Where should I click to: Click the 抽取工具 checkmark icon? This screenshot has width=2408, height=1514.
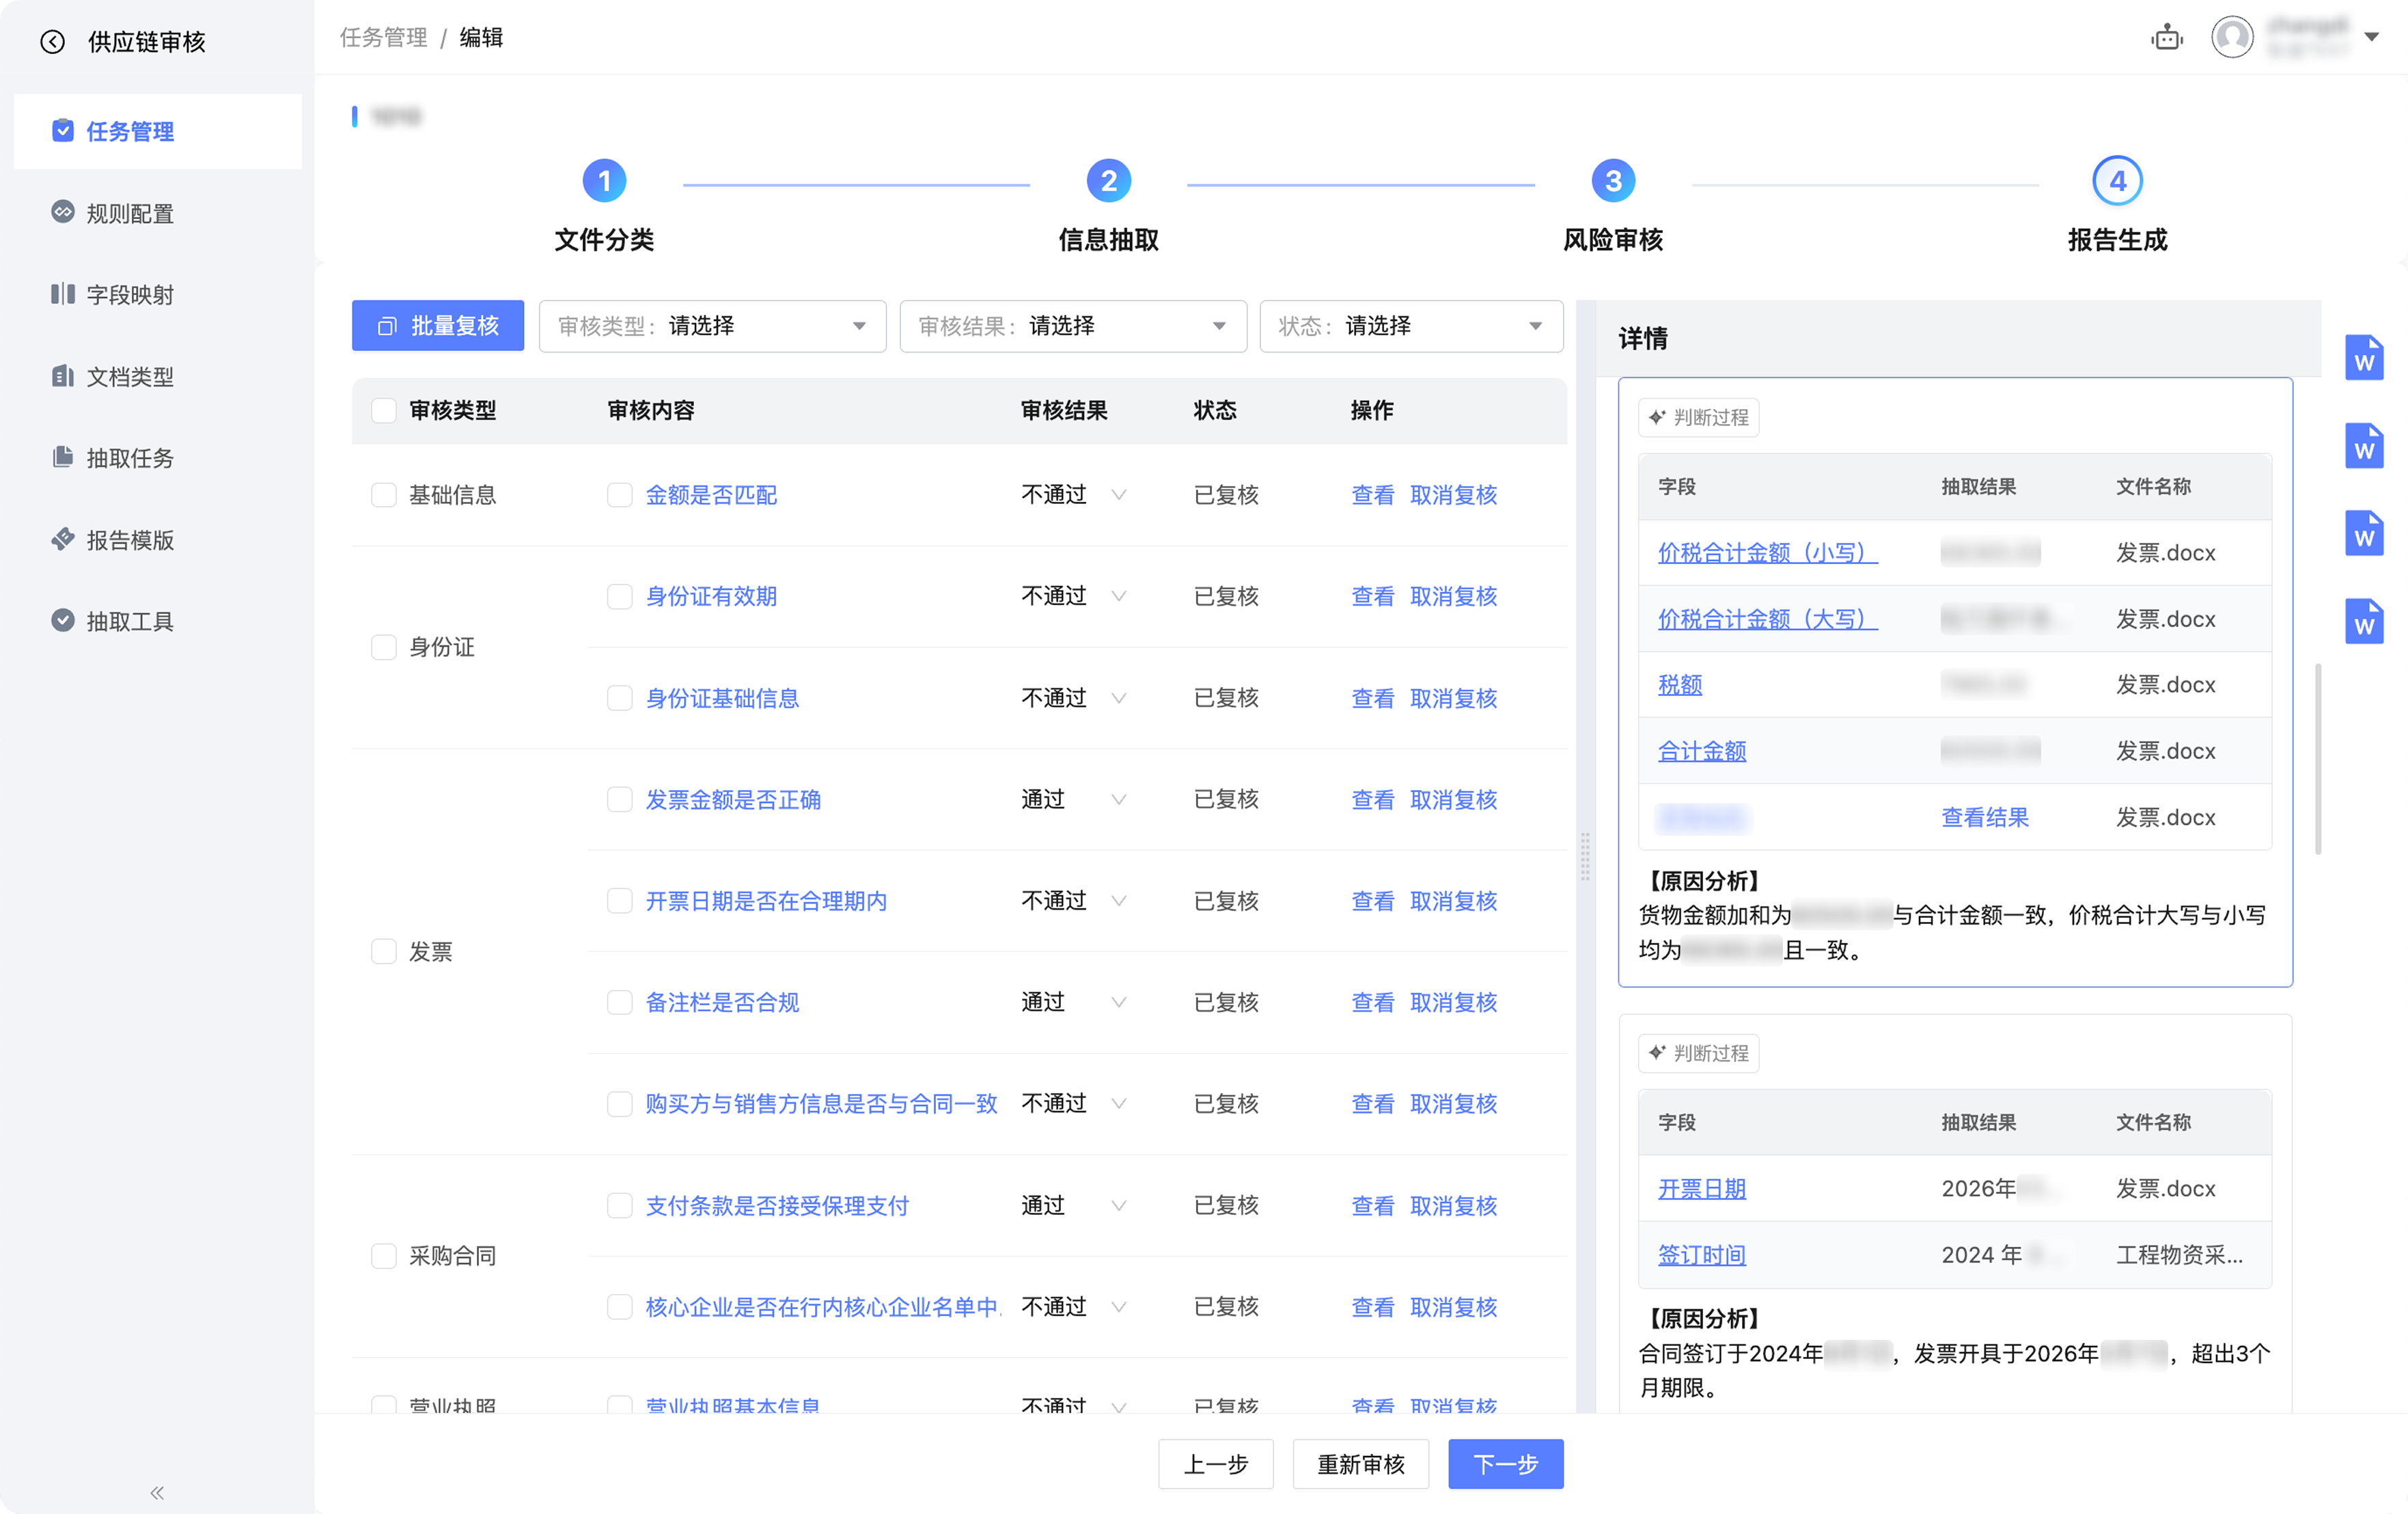pyautogui.click(x=63, y=620)
